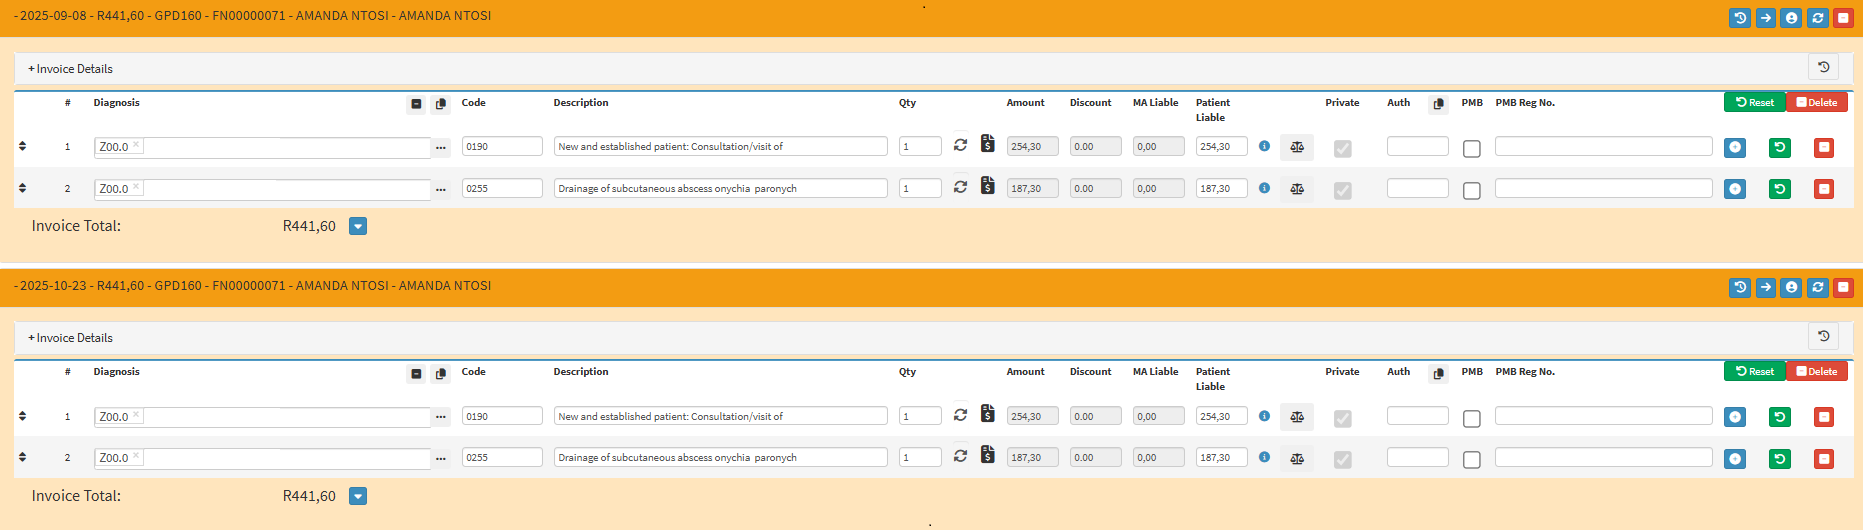Viewport: 1863px width, 530px height.
Task: Click Auth input field for line 1 first invoice
Action: pos(1418,146)
